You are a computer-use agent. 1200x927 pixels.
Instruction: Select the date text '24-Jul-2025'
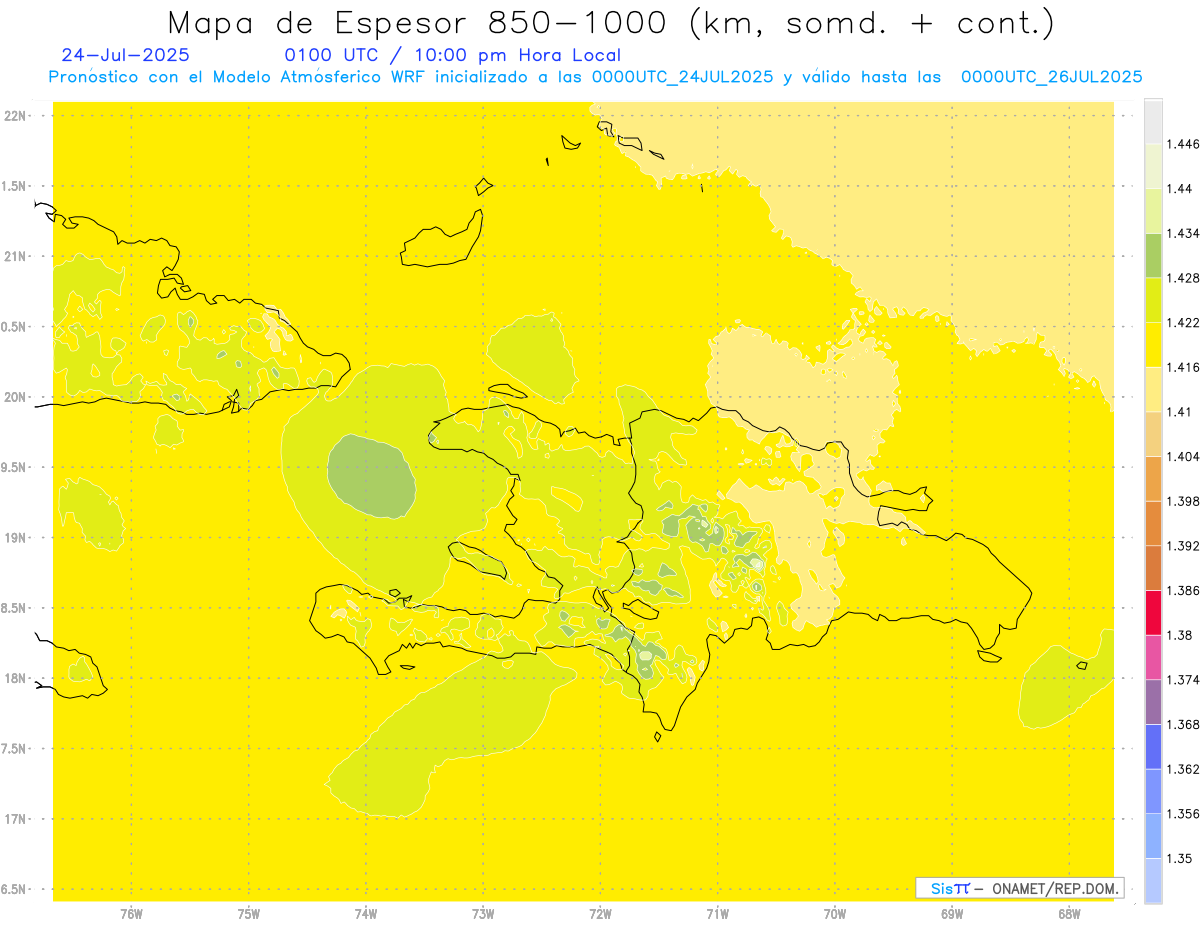pos(125,55)
